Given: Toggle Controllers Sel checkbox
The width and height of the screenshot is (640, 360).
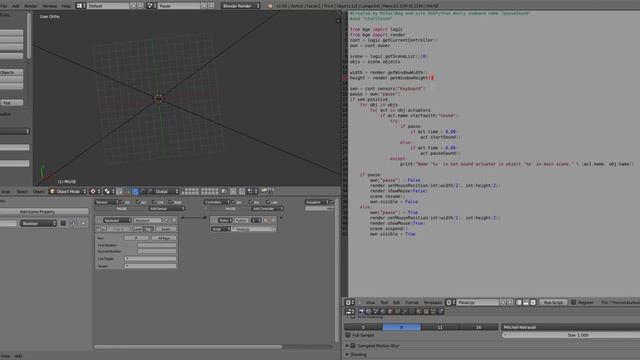Looking at the screenshot, I should pos(233,202).
